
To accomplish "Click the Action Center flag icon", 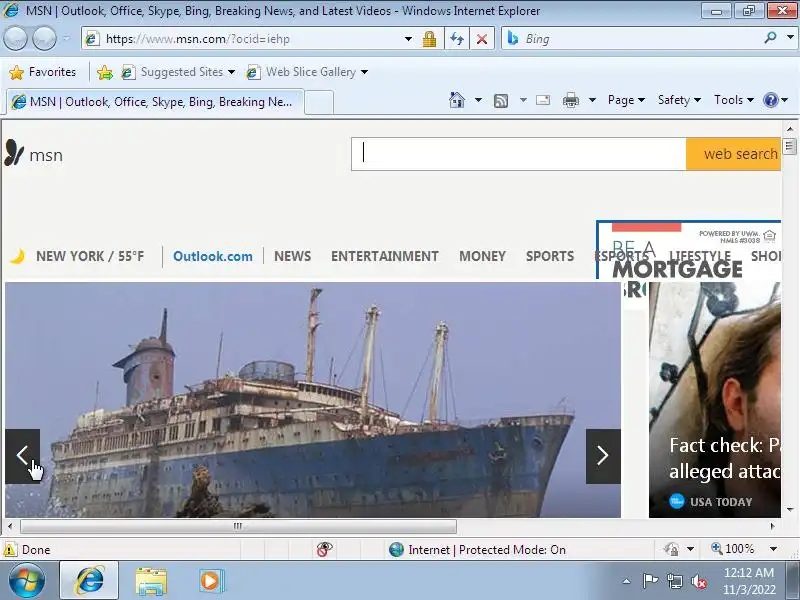I will [x=650, y=581].
